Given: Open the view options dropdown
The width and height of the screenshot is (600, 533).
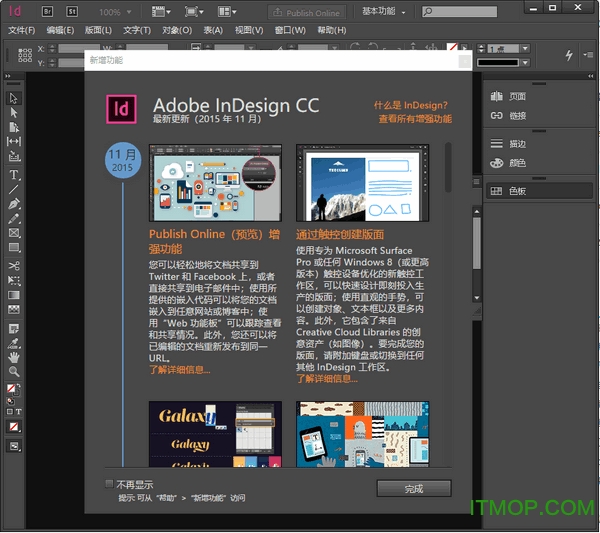Looking at the screenshot, I should click(x=161, y=12).
